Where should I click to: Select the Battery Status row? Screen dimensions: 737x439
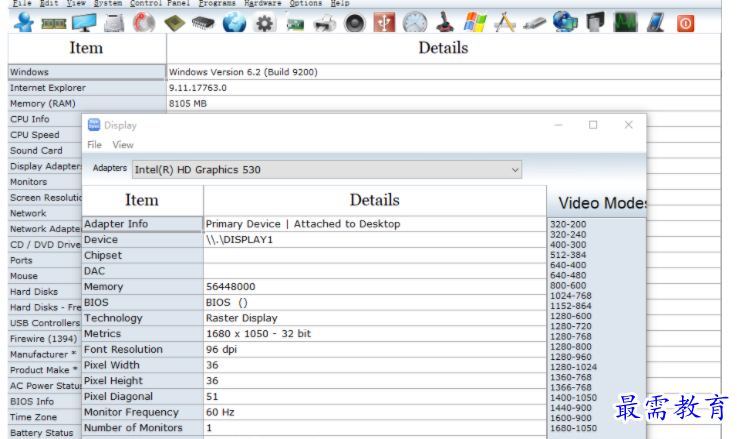pos(45,432)
